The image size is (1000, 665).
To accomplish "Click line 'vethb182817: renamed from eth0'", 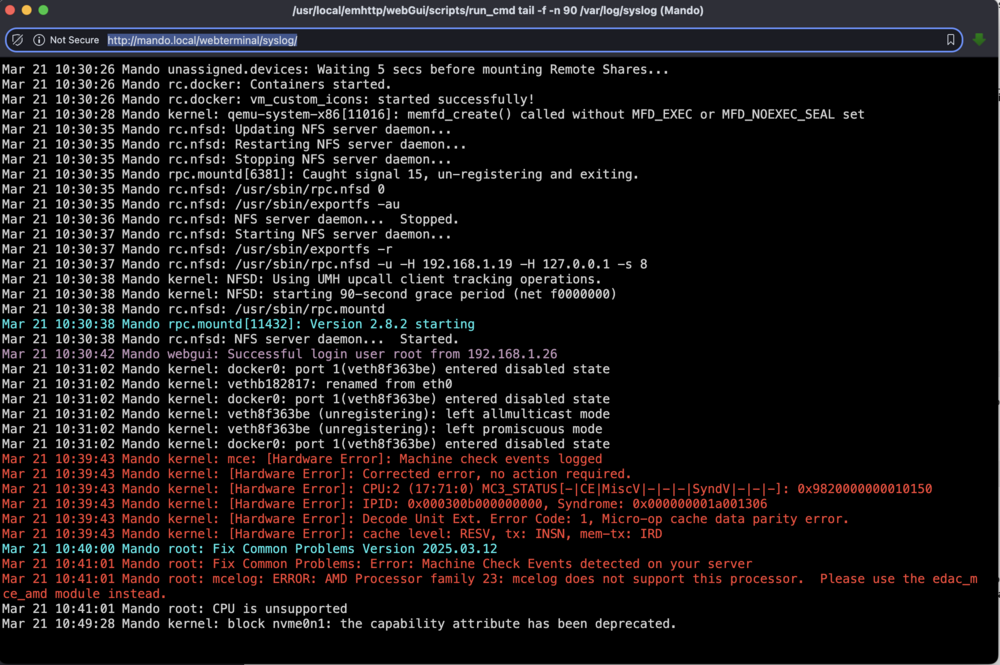I will click(x=227, y=384).
